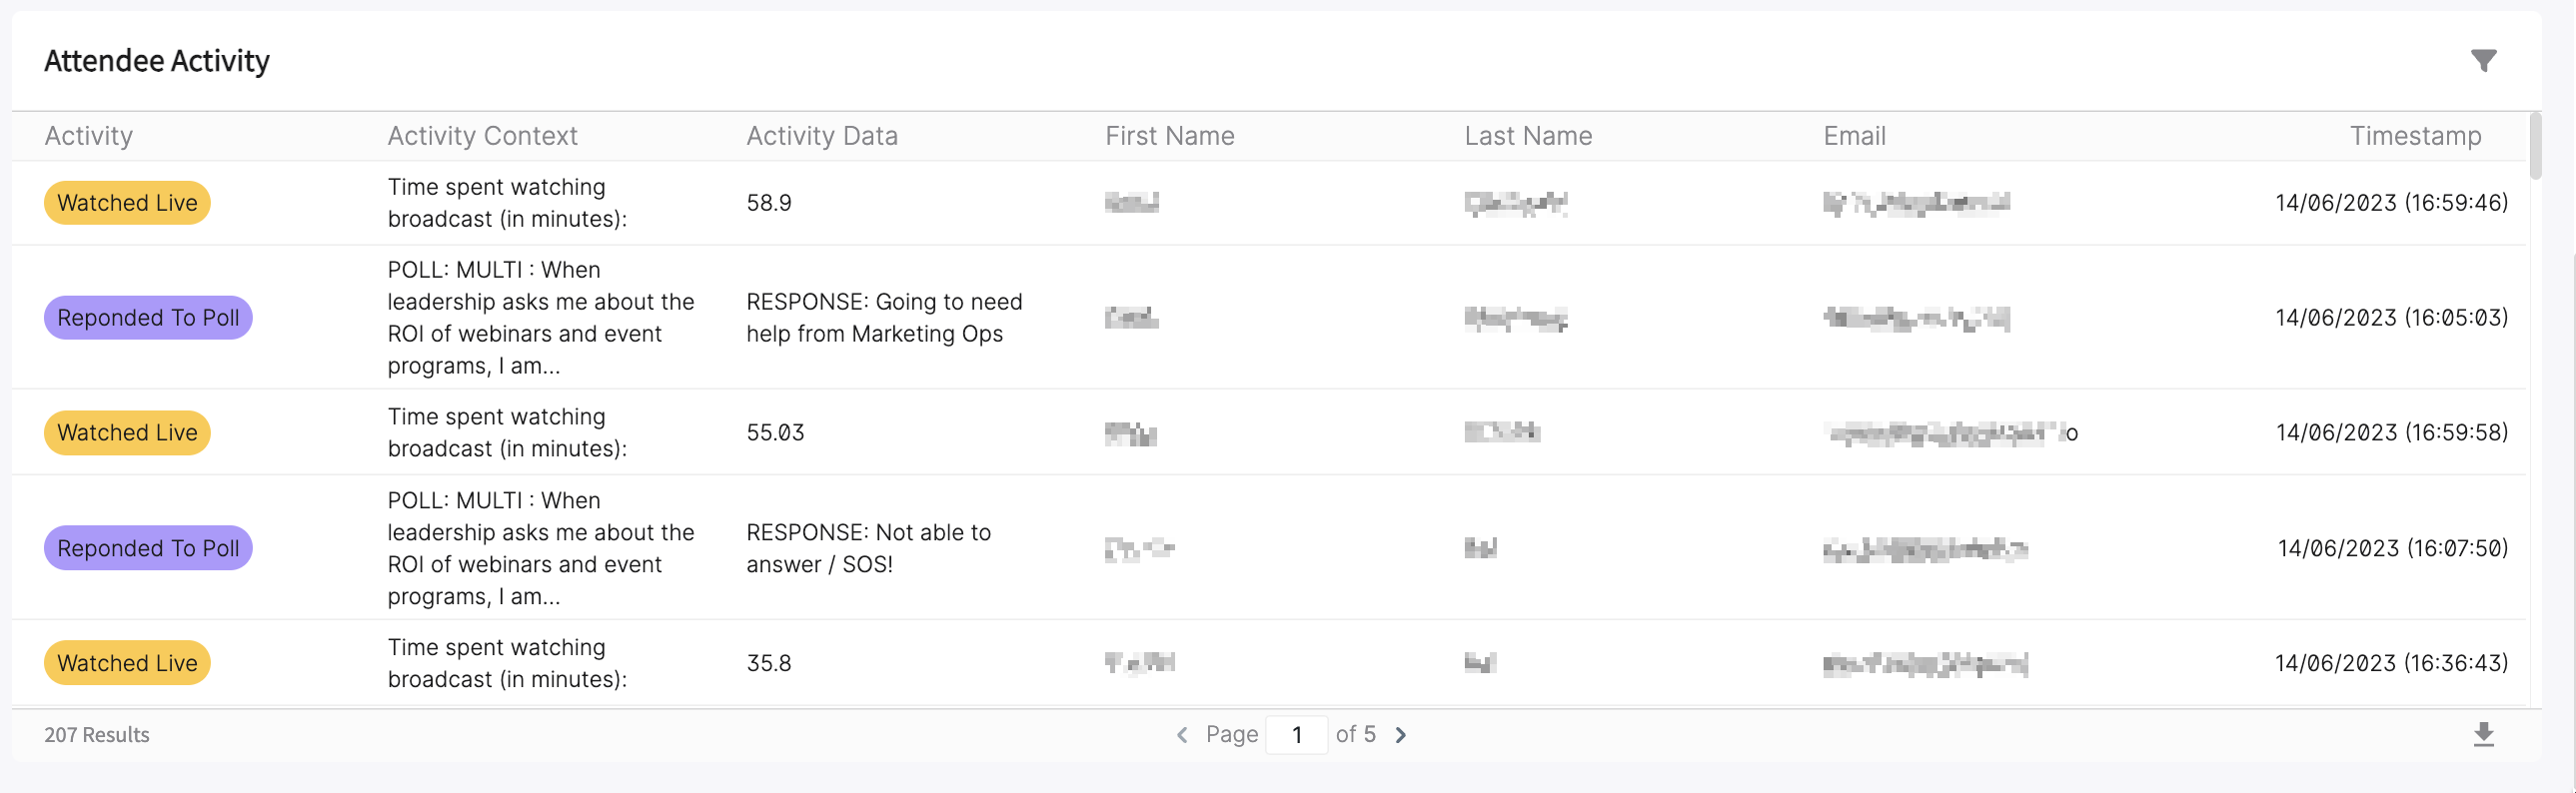Go to the next results page
This screenshot has width=2576, height=793.
pyautogui.click(x=1401, y=735)
